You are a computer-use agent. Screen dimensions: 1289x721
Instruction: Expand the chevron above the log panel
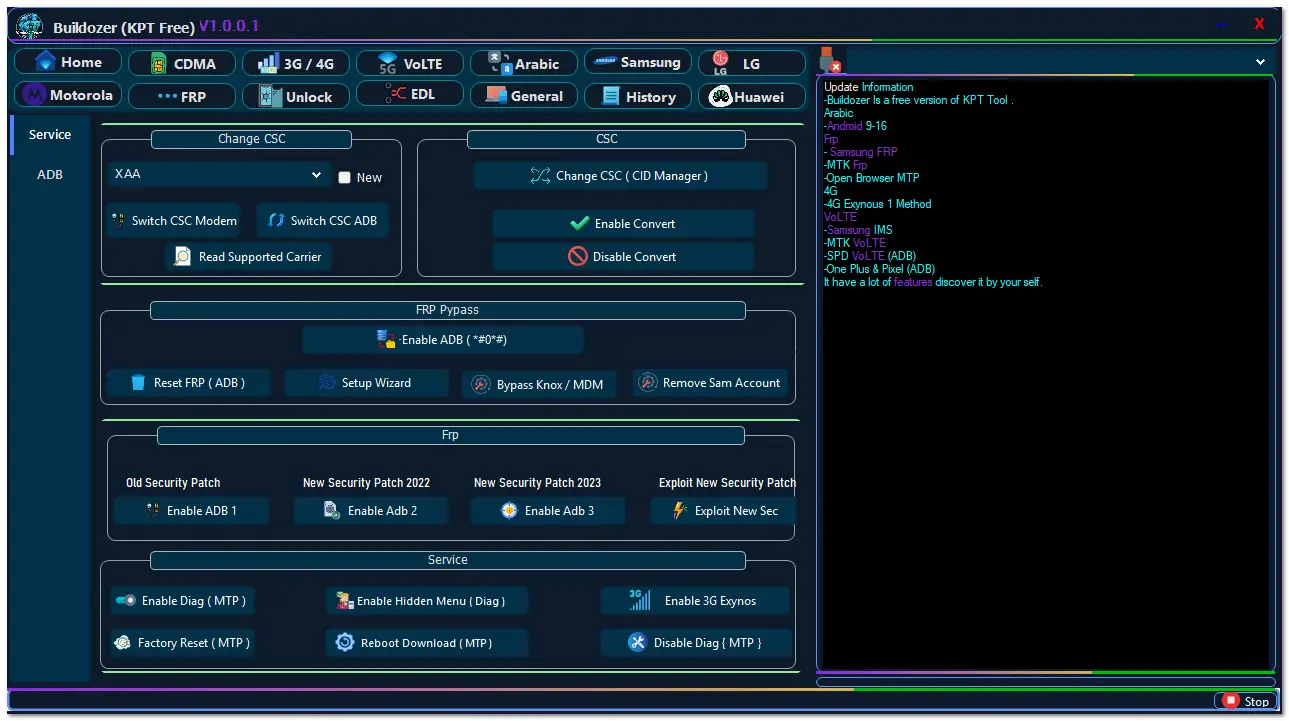click(1260, 62)
